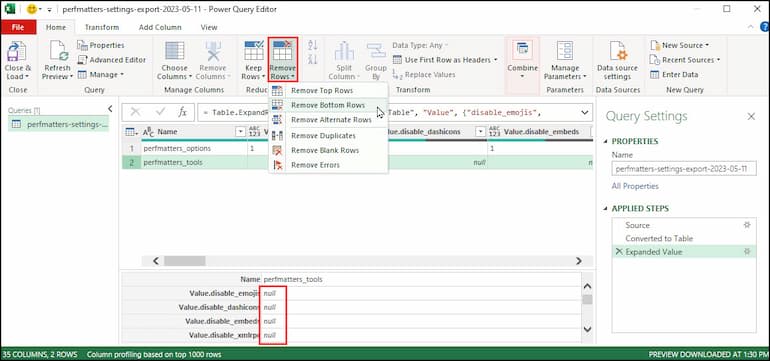Choose Remove Alternate Rows

tap(328, 120)
